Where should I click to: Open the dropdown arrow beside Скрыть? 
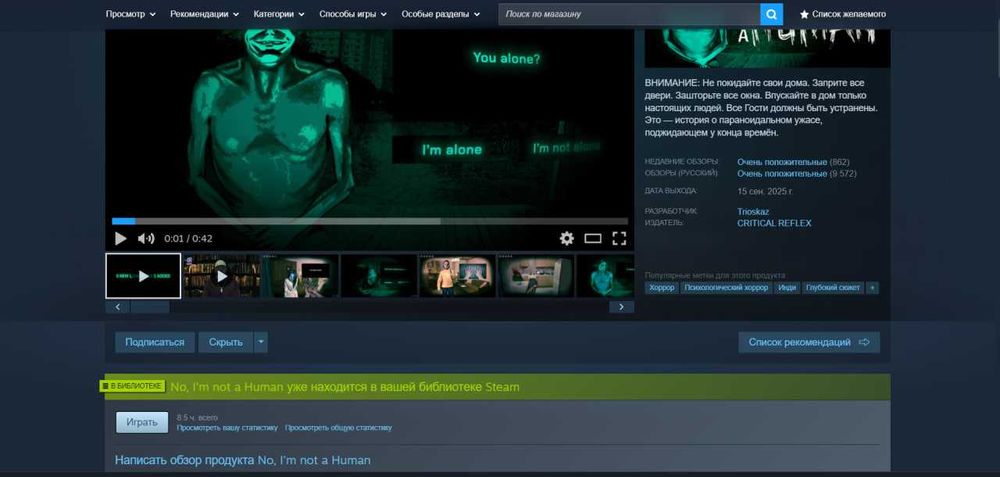point(261,342)
